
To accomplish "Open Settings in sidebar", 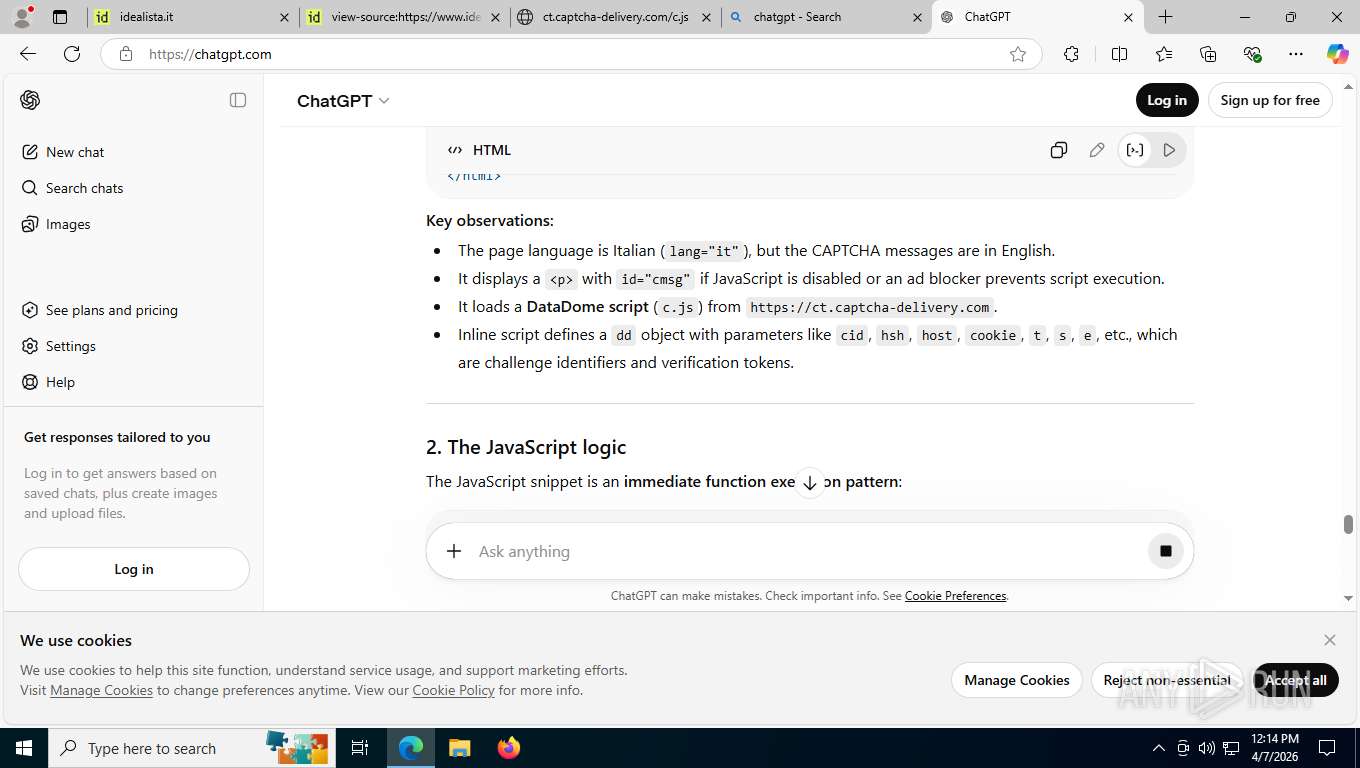I will click(x=70, y=346).
